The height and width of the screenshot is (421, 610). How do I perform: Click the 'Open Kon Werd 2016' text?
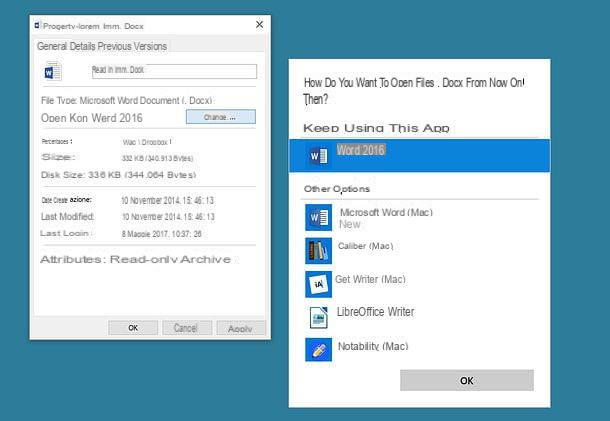pos(92,118)
